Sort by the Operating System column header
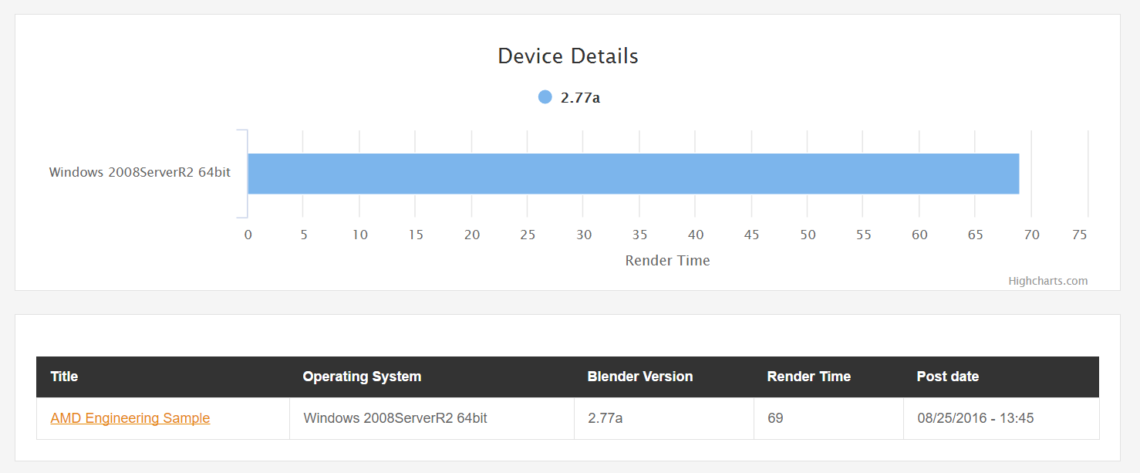 pyautogui.click(x=362, y=376)
